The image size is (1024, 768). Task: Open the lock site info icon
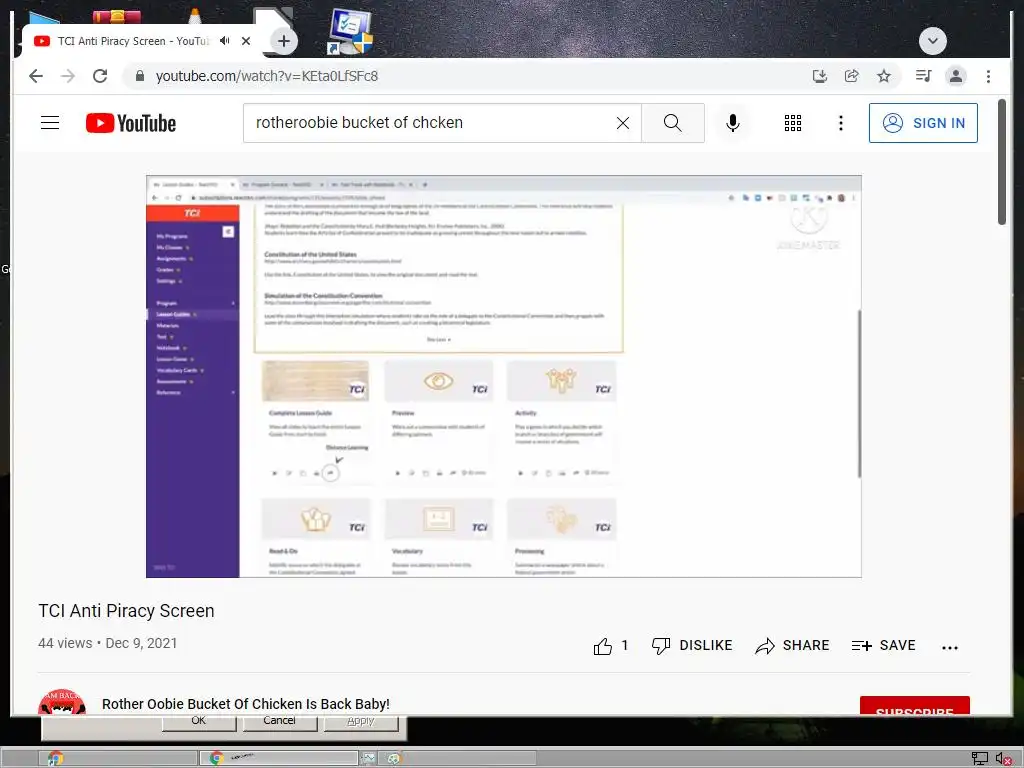coord(139,76)
